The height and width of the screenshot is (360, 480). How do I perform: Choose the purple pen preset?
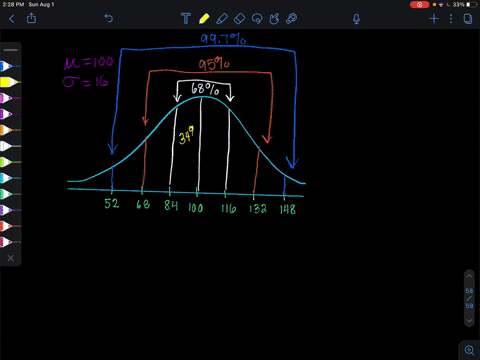[10, 114]
